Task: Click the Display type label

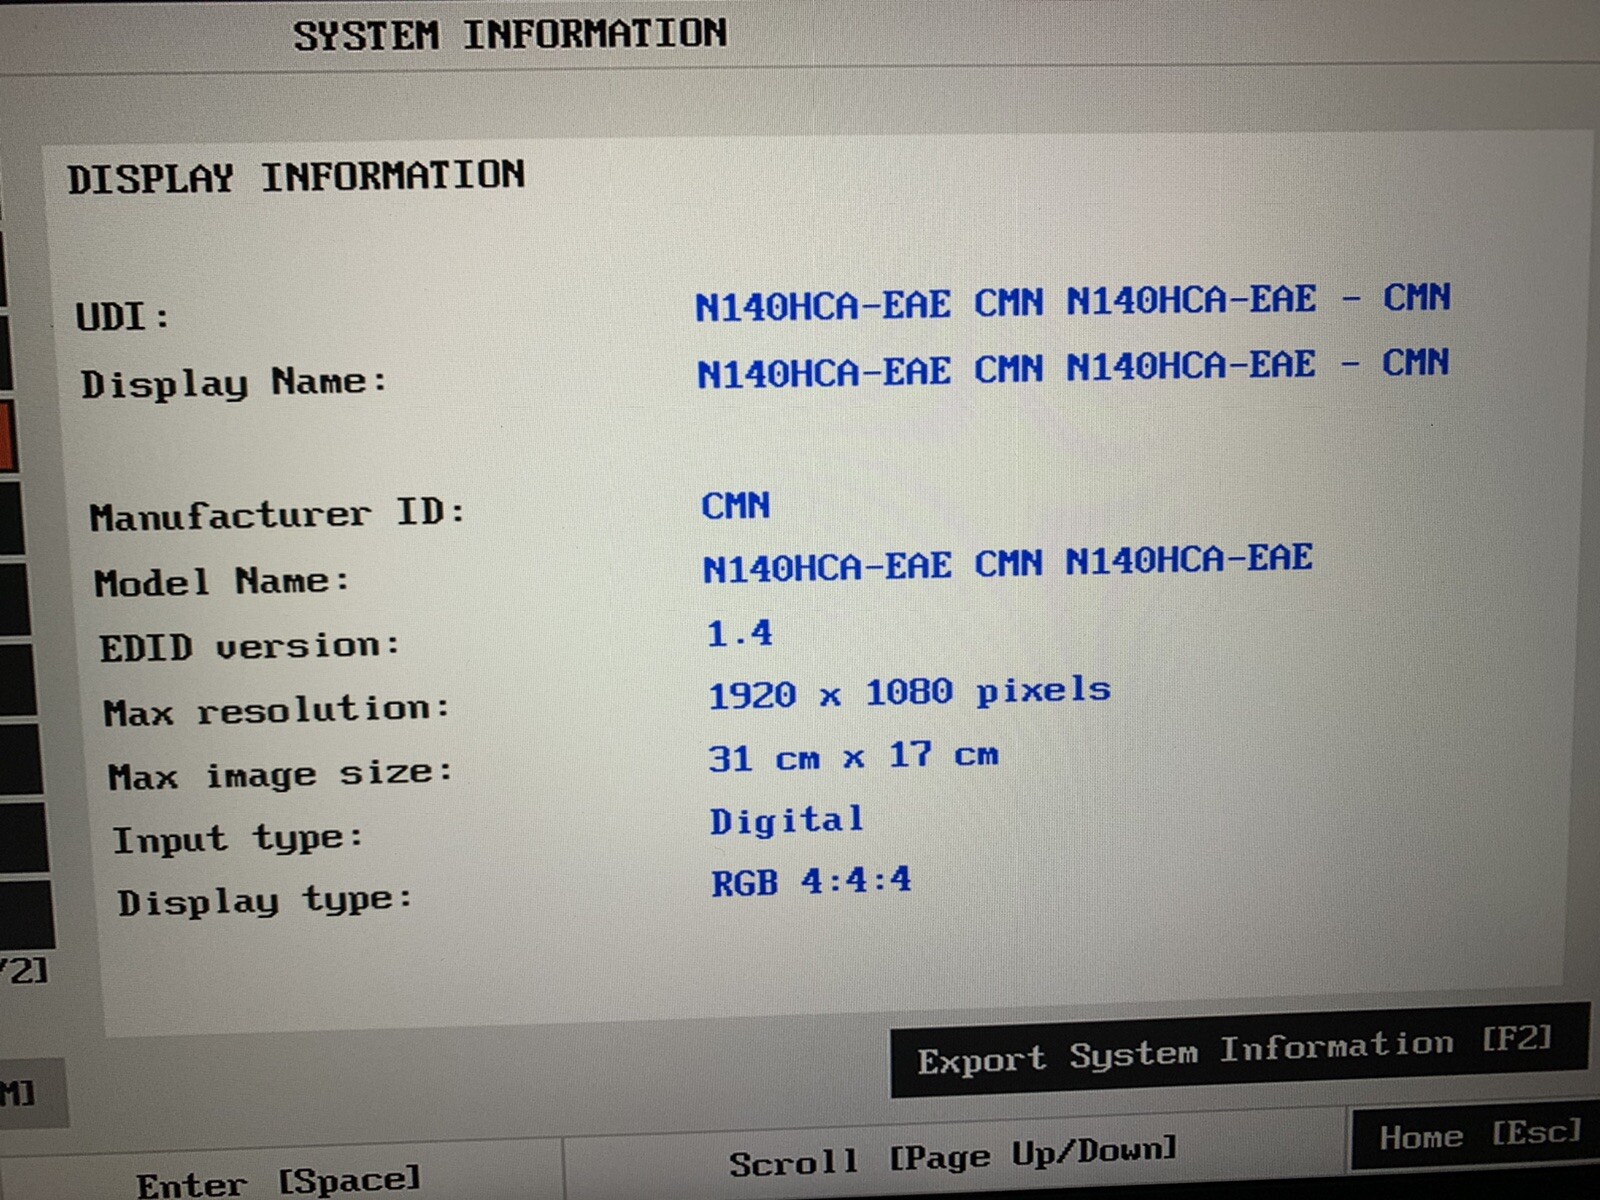Action: point(264,902)
